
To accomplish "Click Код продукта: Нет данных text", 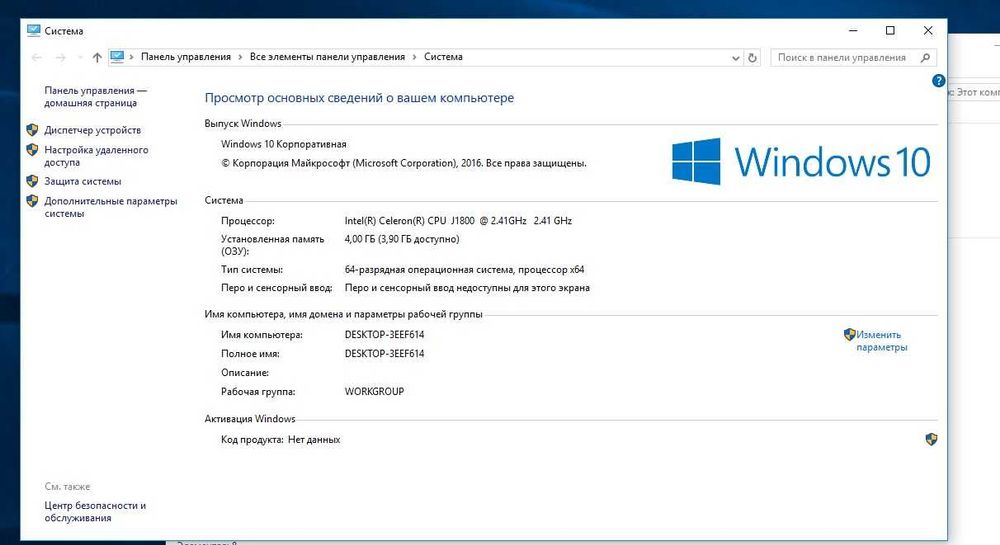I will [x=281, y=440].
